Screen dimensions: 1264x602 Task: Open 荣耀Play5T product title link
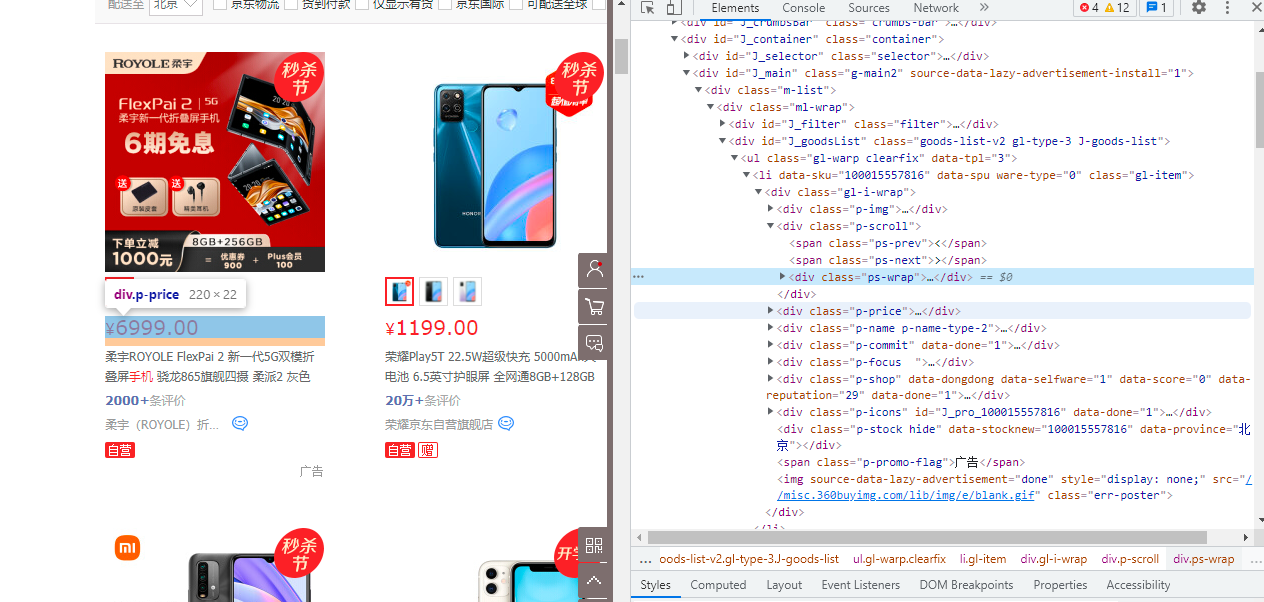point(490,366)
